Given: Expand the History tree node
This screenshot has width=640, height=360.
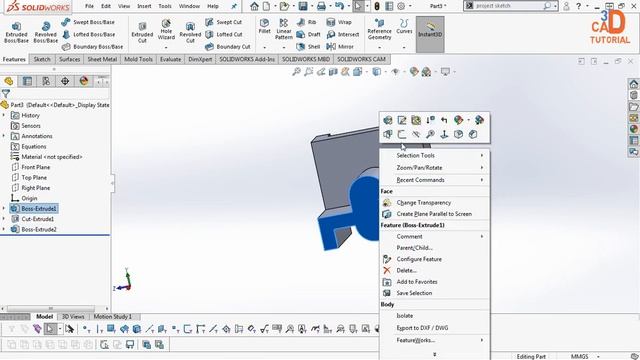Looking at the screenshot, I should [x=4, y=116].
